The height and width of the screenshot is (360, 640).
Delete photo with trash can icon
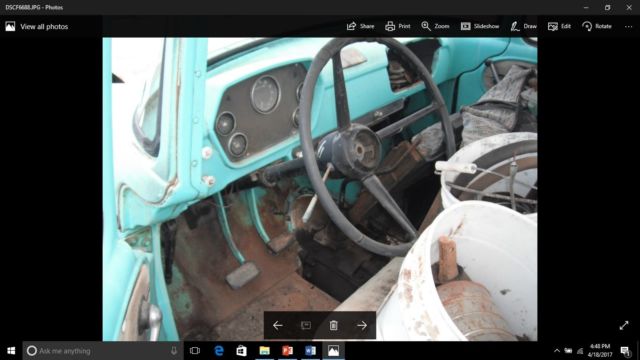tap(333, 325)
